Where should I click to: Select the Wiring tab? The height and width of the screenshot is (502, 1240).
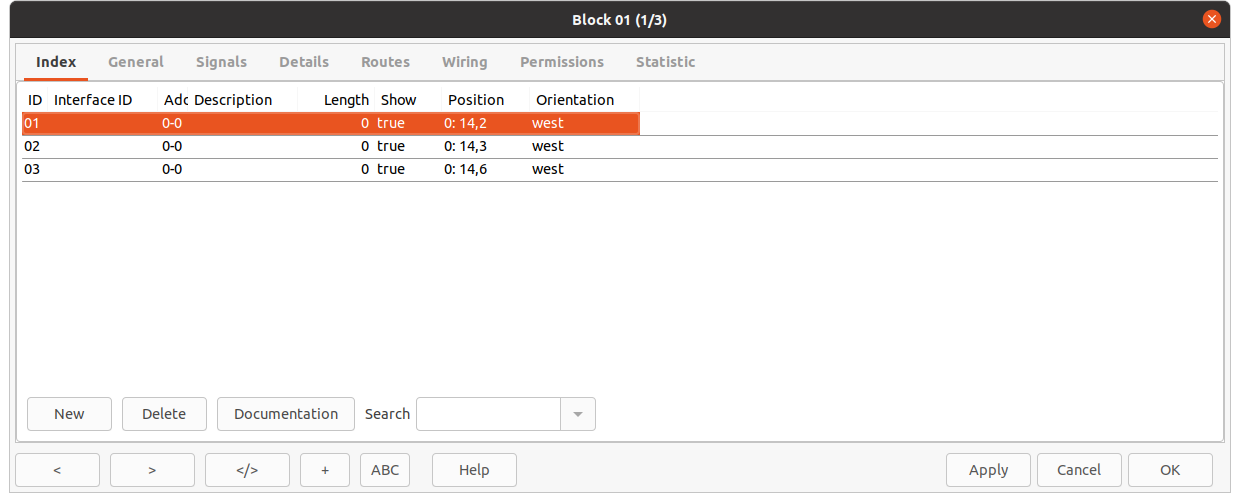point(464,62)
